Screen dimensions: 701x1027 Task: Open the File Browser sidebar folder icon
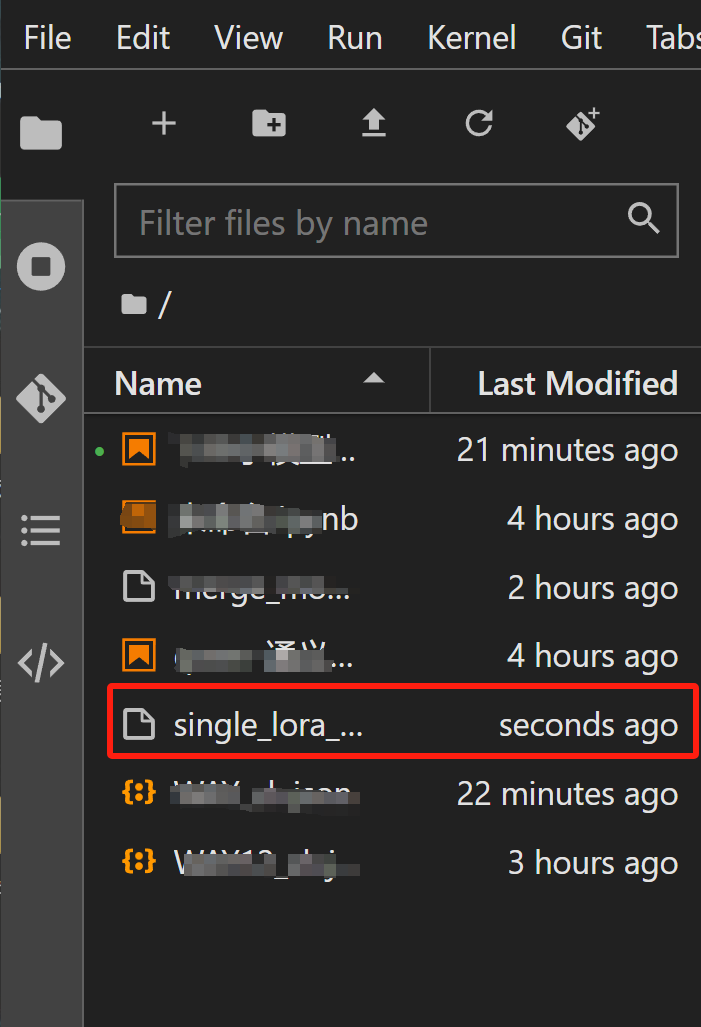pos(41,133)
